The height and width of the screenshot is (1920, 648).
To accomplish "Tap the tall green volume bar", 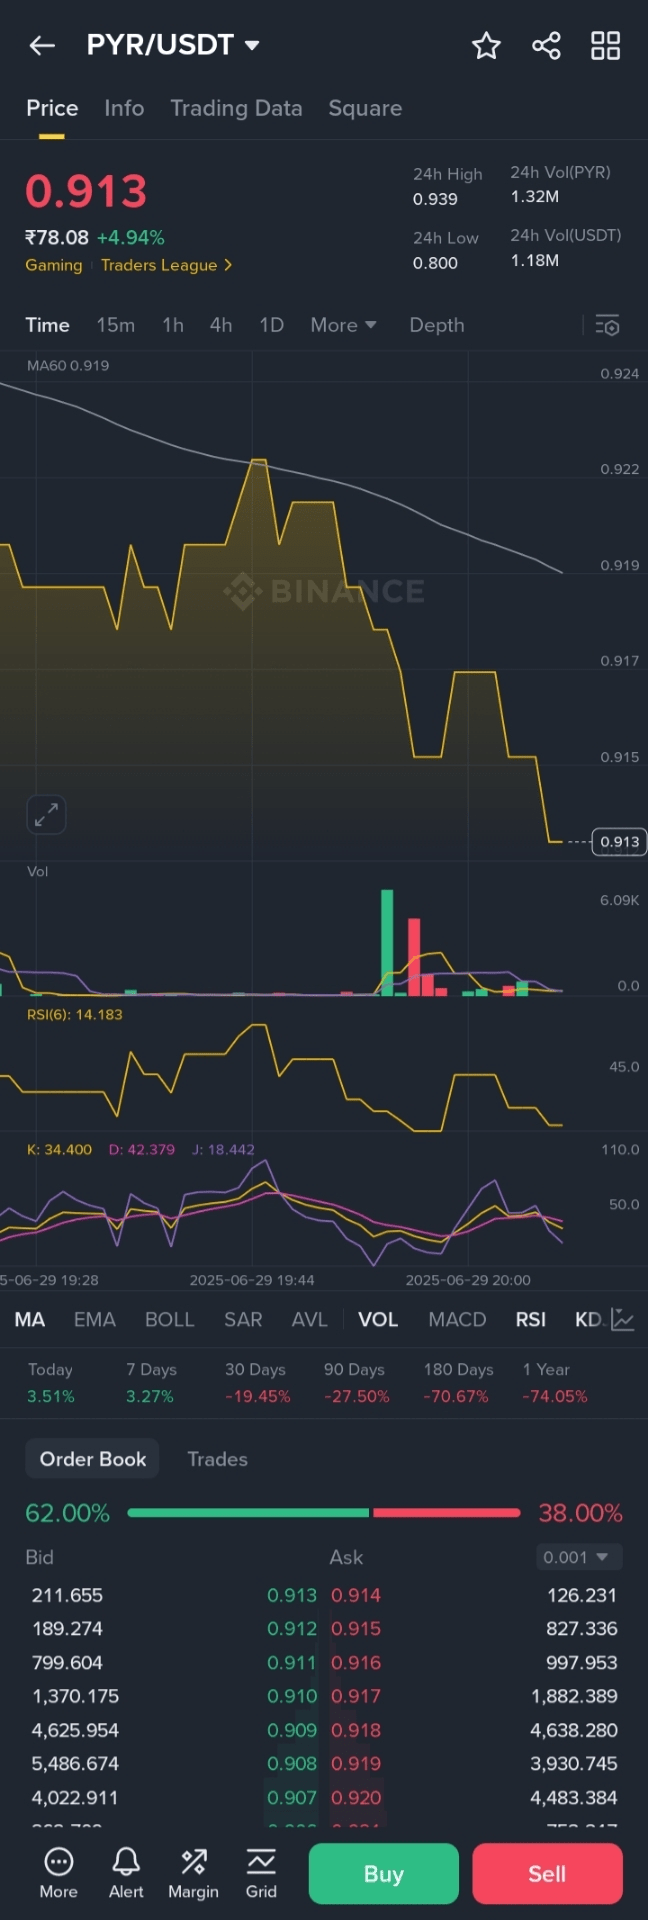I will pos(387,942).
